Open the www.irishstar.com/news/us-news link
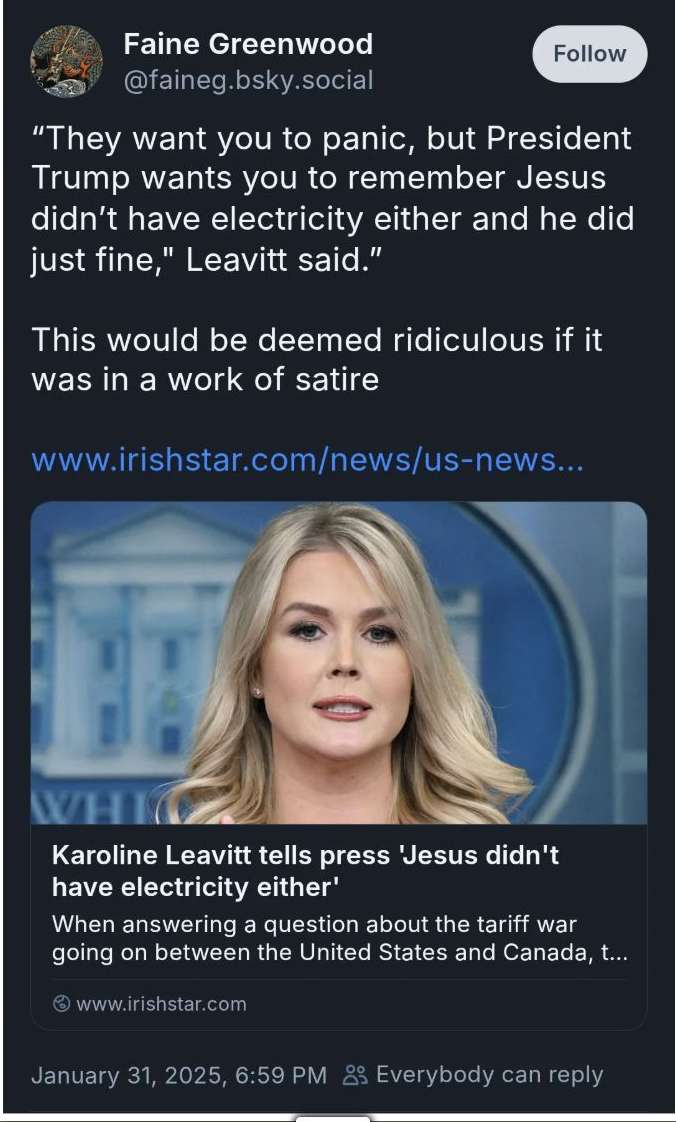This screenshot has height=1122, width=676. (308, 461)
